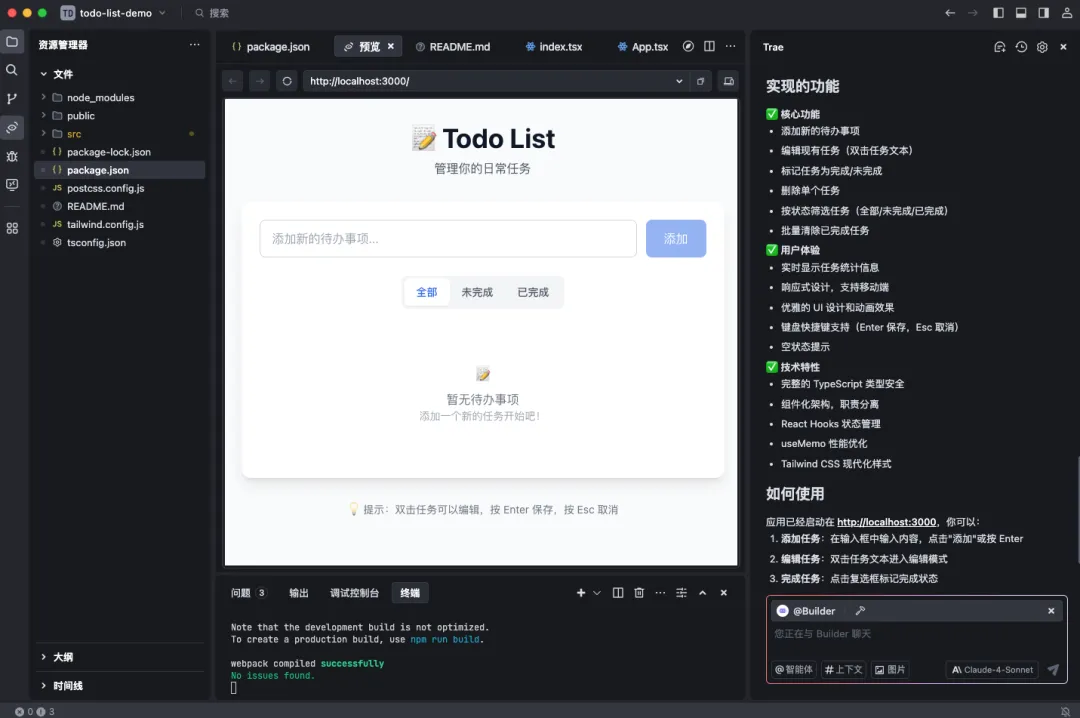The width and height of the screenshot is (1080, 718).
Task: Focus the 添加新的待办事项 input field
Action: [448, 238]
